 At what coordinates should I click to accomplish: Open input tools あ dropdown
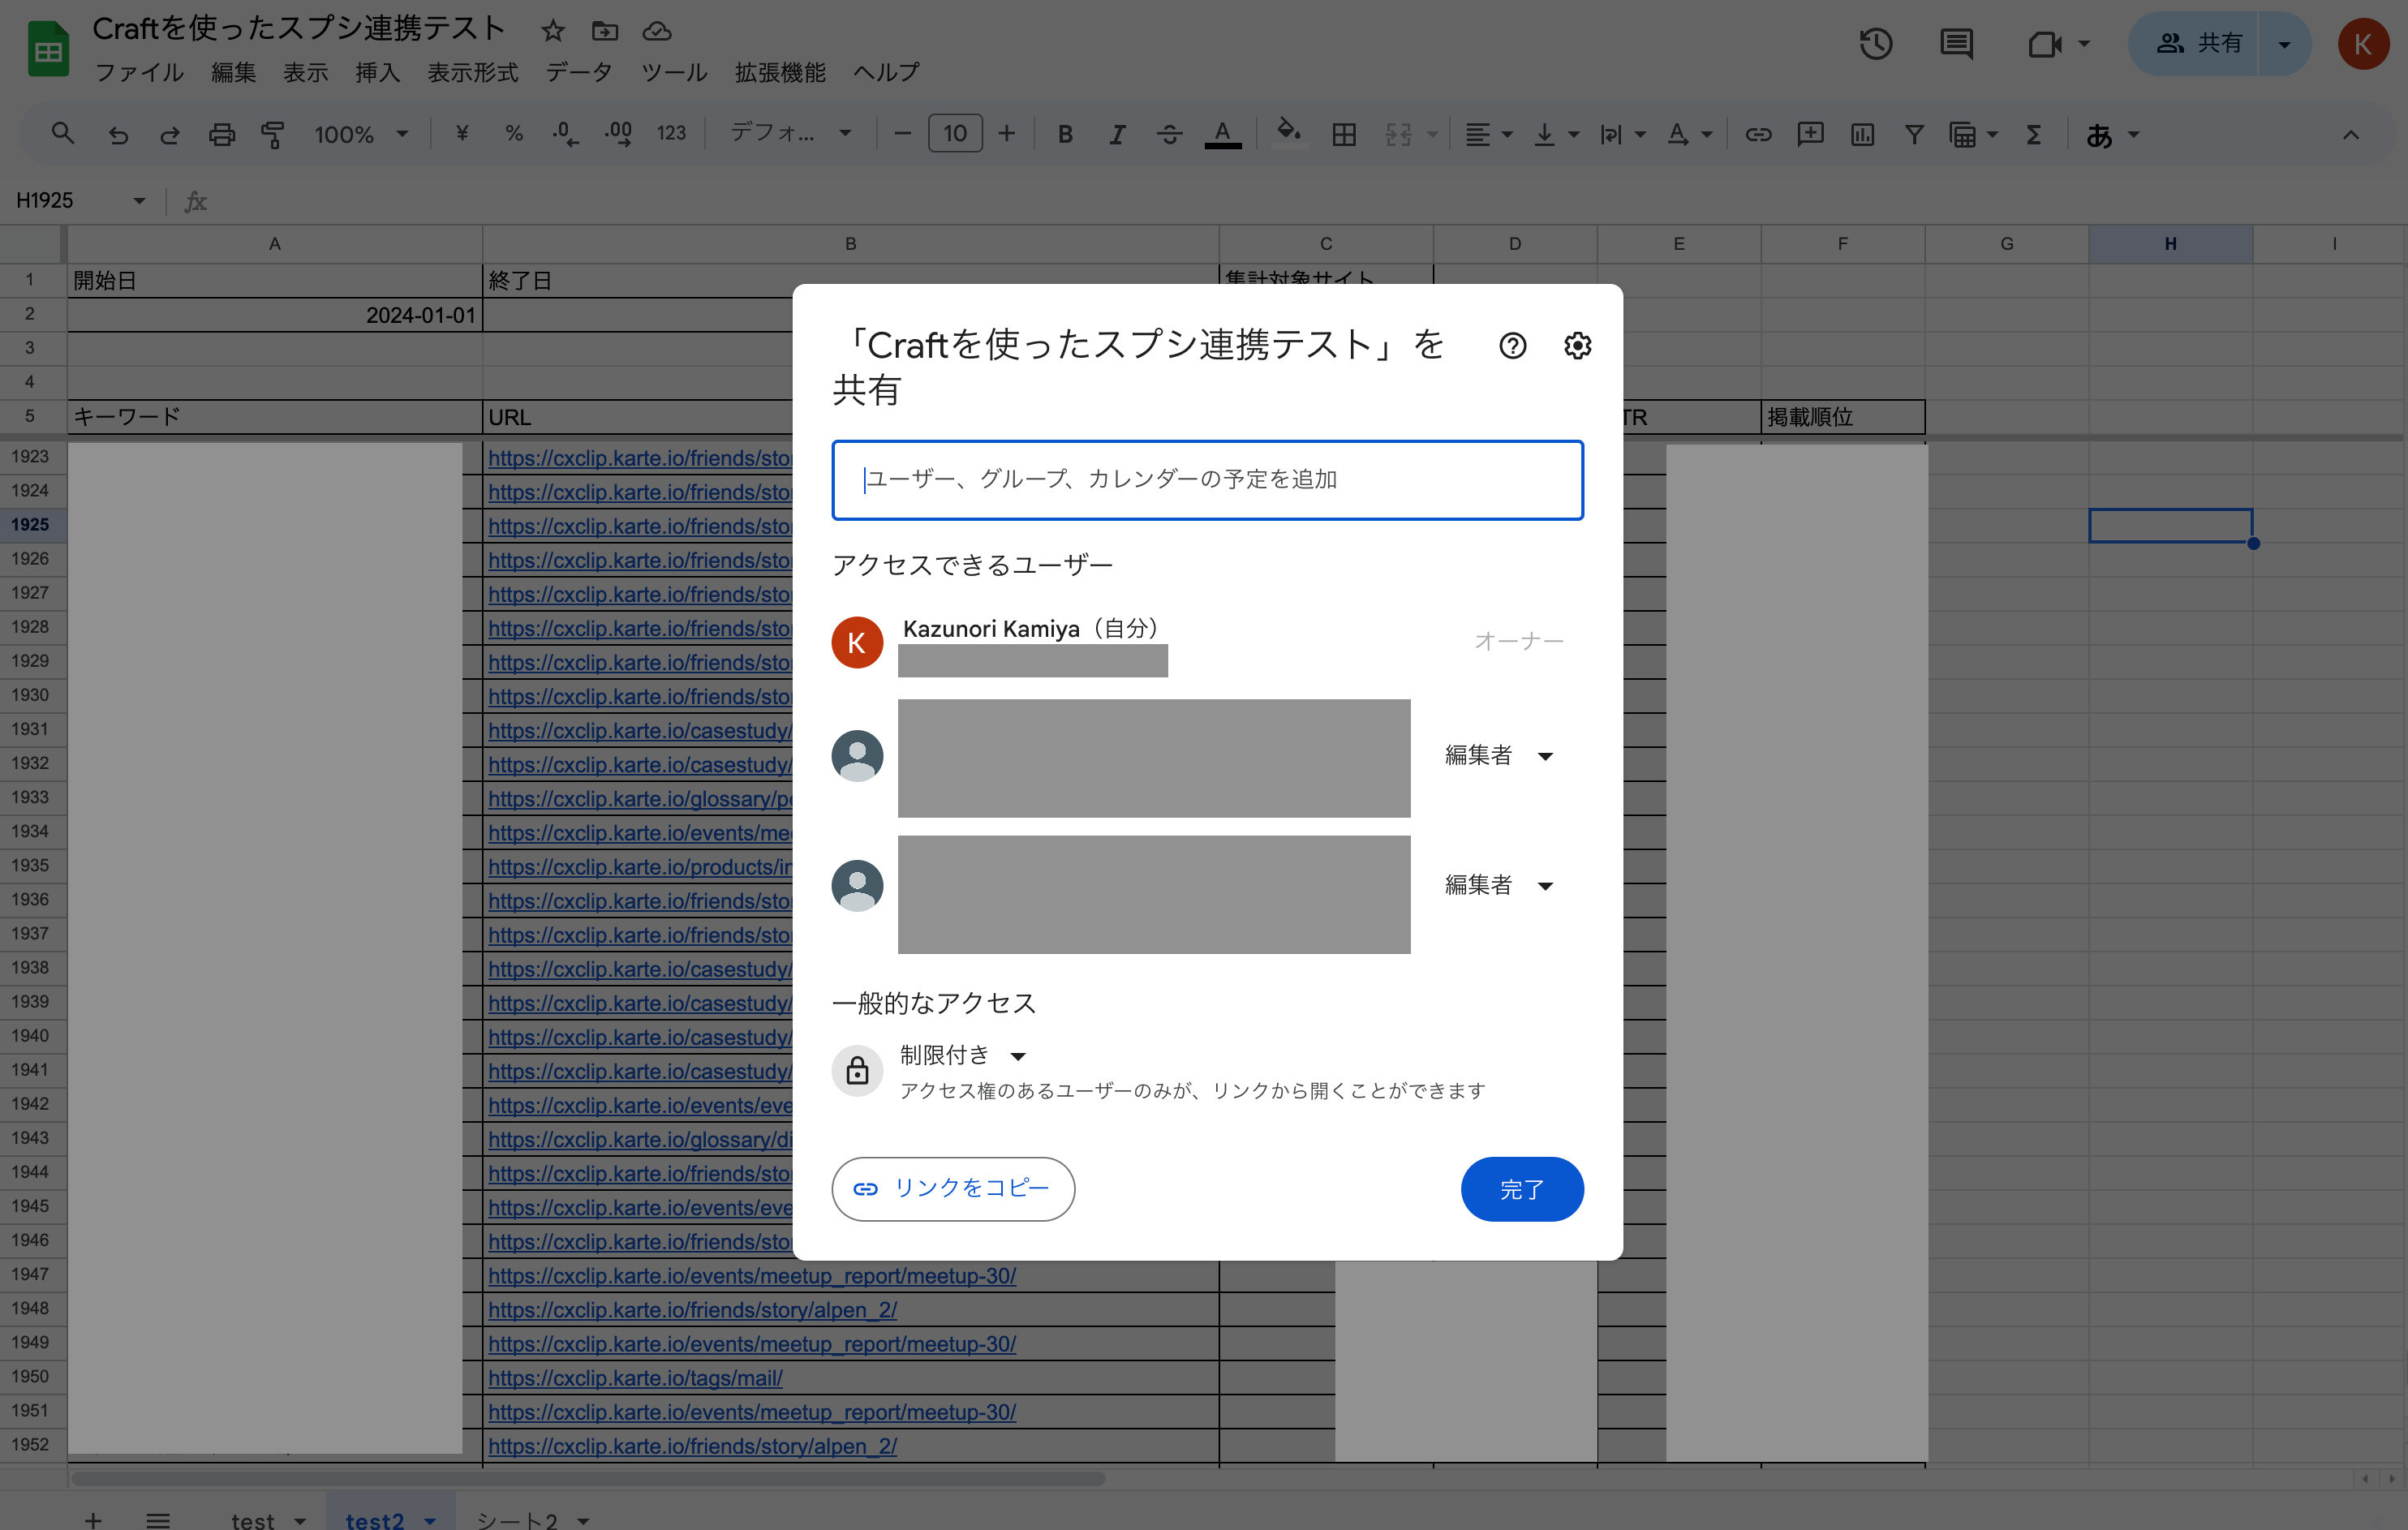[2112, 134]
